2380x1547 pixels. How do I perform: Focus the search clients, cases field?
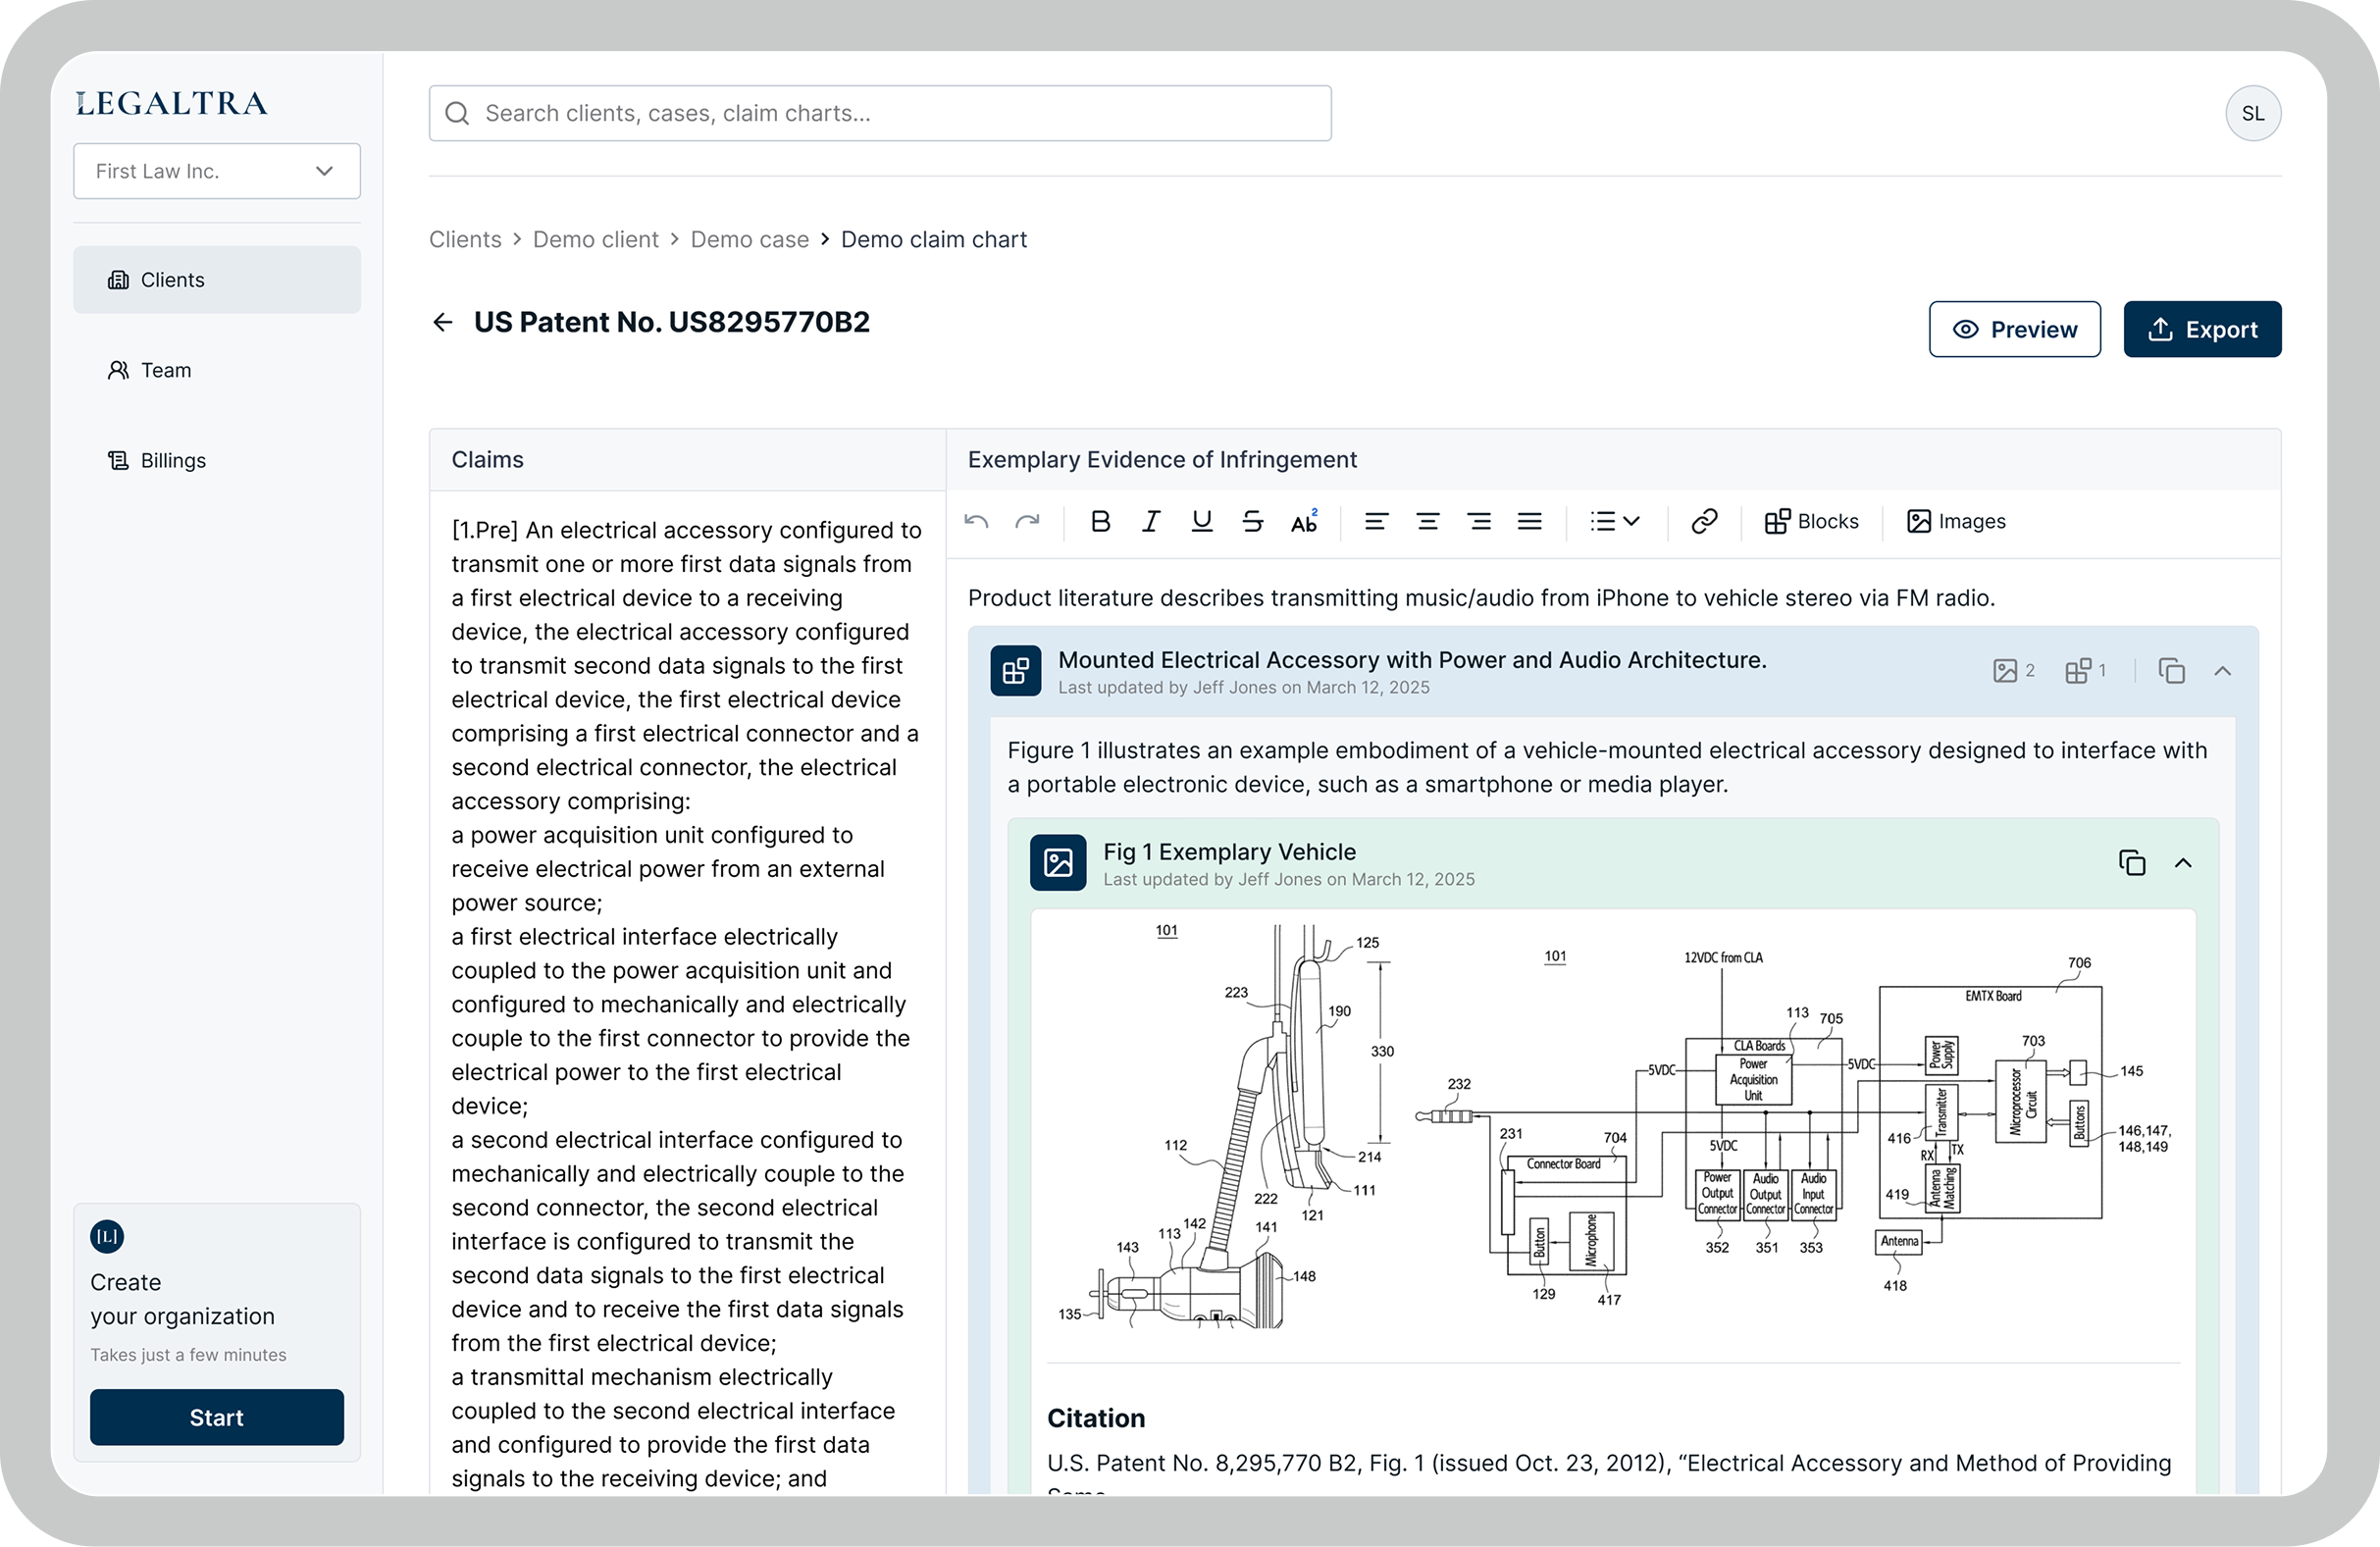click(880, 113)
